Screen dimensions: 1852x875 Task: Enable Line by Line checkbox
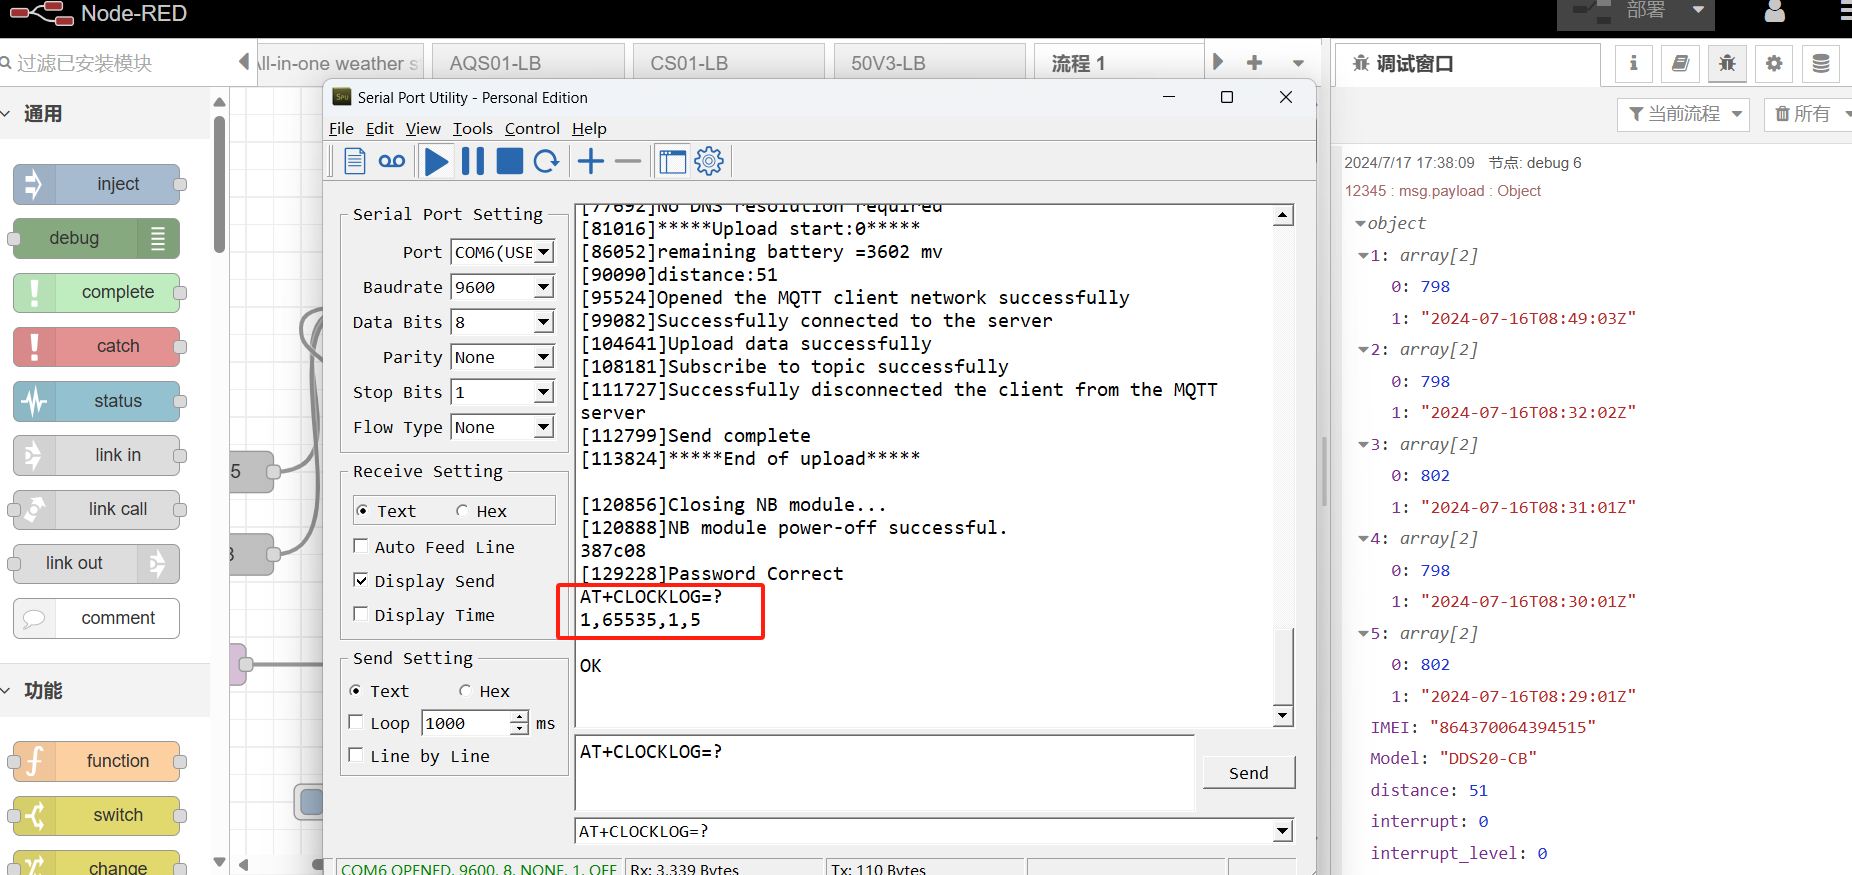click(355, 755)
